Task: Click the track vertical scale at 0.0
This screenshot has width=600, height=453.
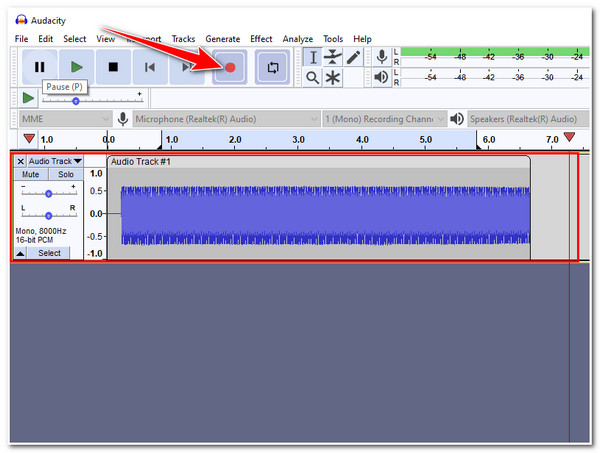Action: coord(95,213)
